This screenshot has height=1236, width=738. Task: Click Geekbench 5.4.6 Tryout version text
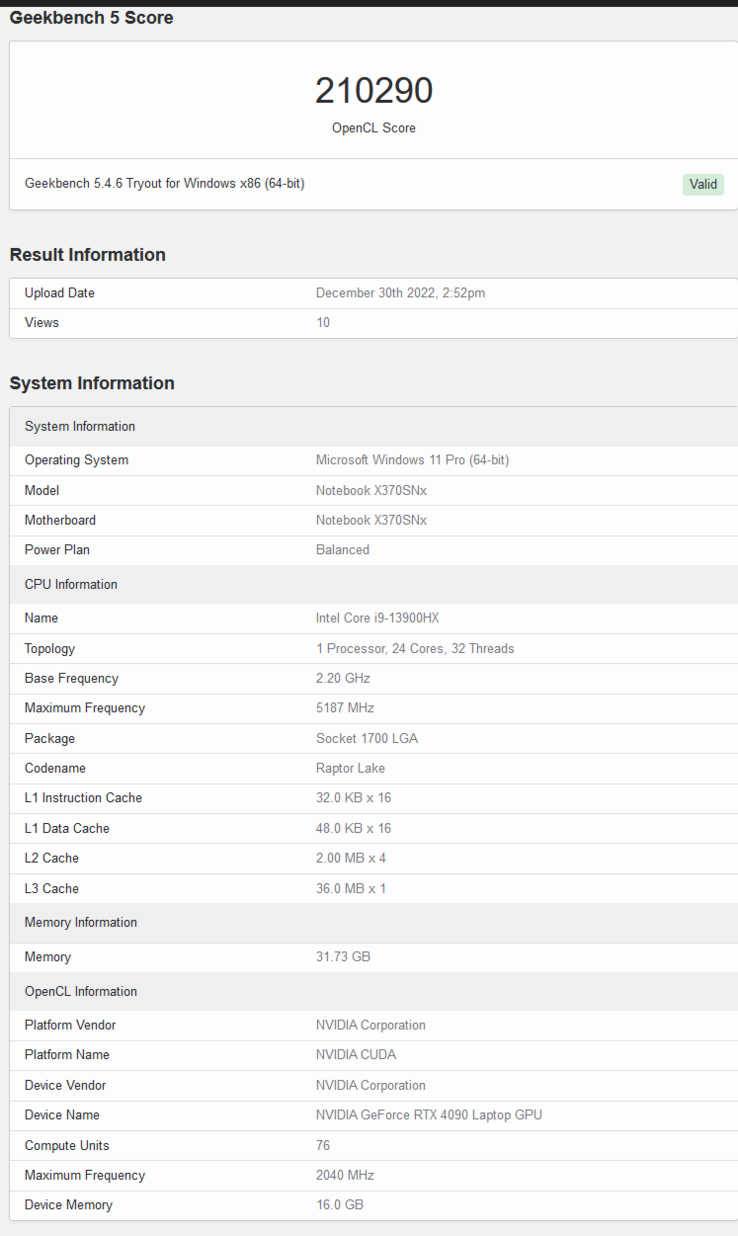(x=164, y=184)
